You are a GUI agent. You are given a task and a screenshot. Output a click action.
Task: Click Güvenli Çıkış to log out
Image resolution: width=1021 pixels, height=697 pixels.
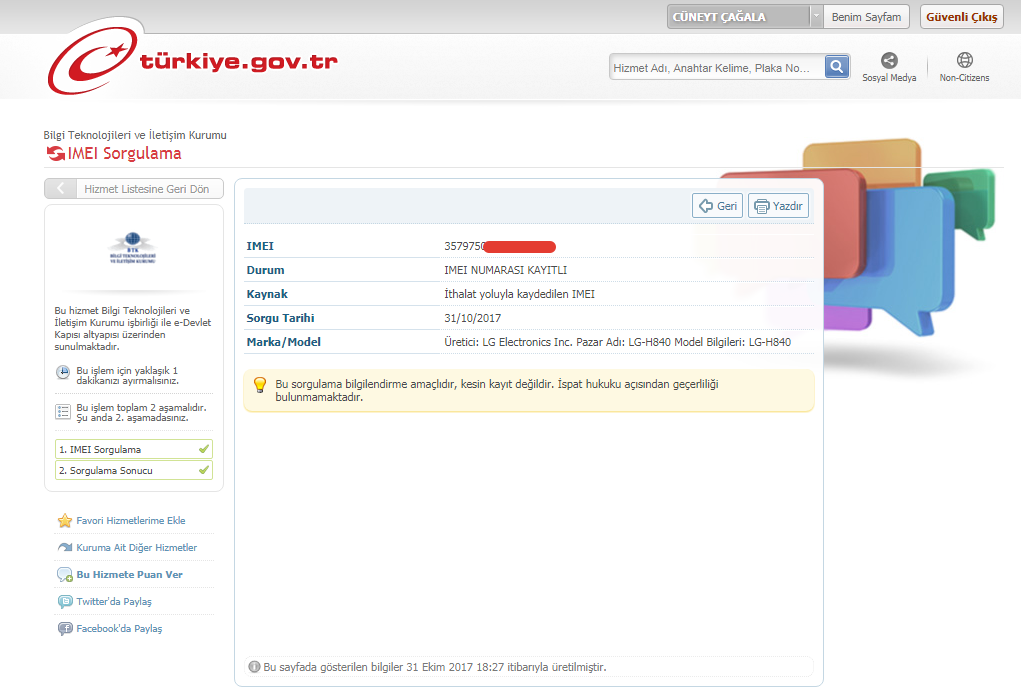tap(962, 17)
